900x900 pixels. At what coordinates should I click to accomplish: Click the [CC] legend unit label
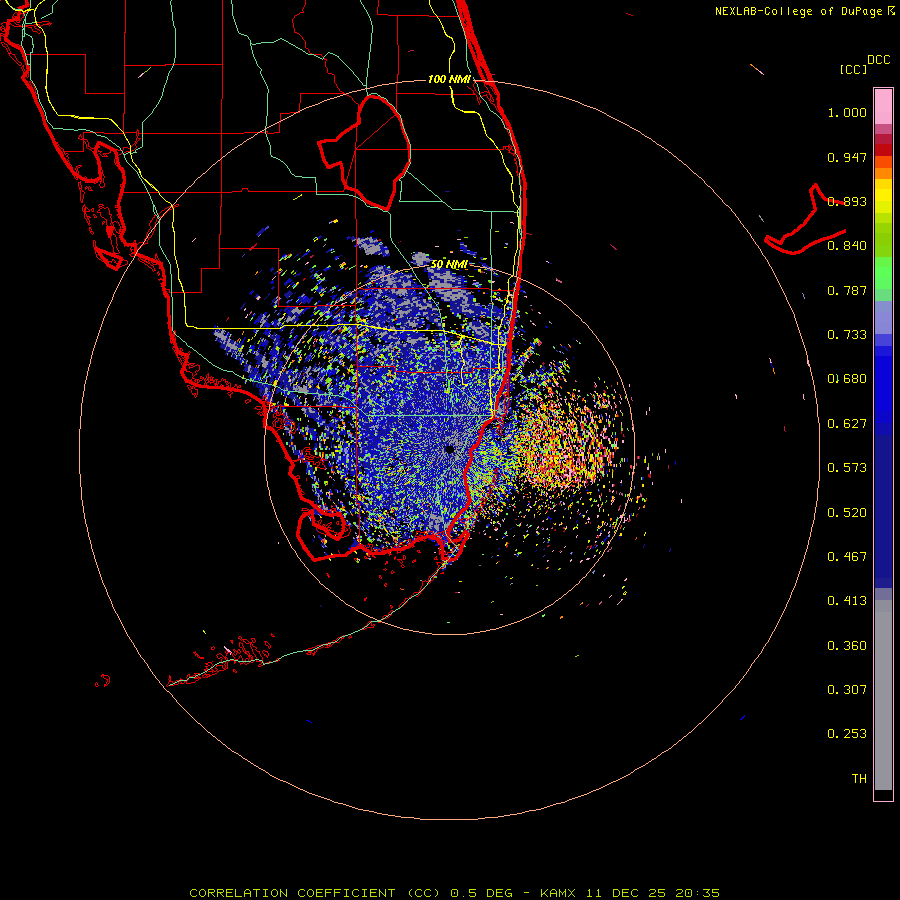point(854,69)
